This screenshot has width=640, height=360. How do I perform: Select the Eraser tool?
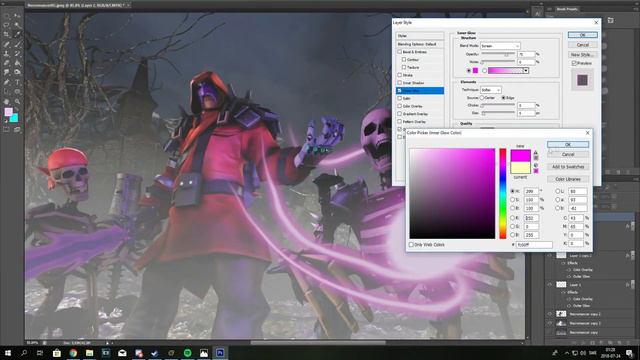click(7, 63)
